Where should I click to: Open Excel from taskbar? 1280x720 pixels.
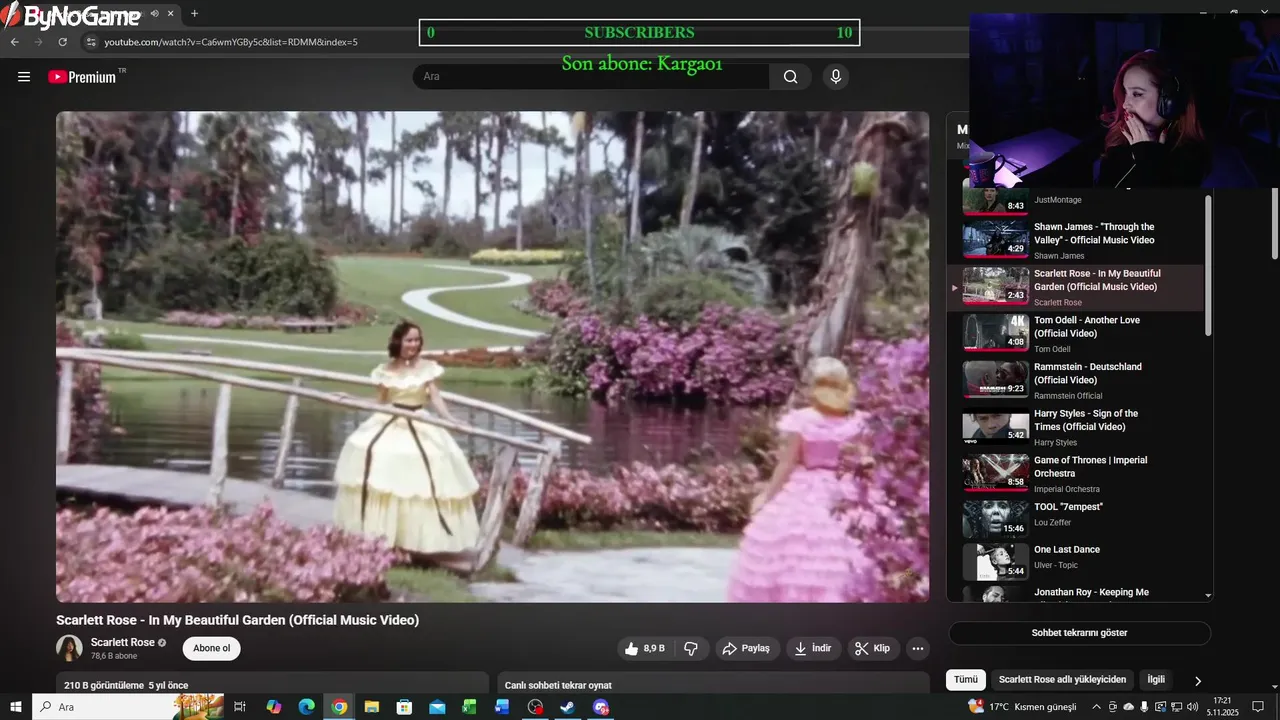469,707
